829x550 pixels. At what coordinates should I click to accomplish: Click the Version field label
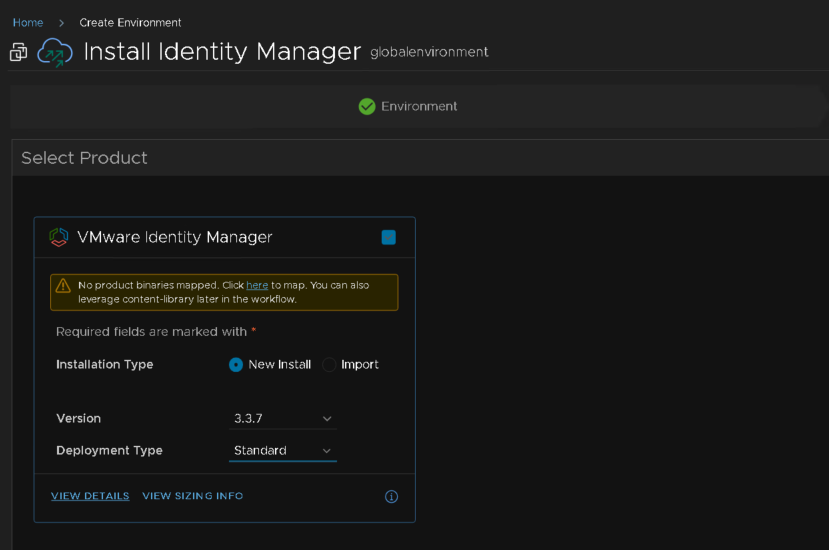pyautogui.click(x=79, y=418)
